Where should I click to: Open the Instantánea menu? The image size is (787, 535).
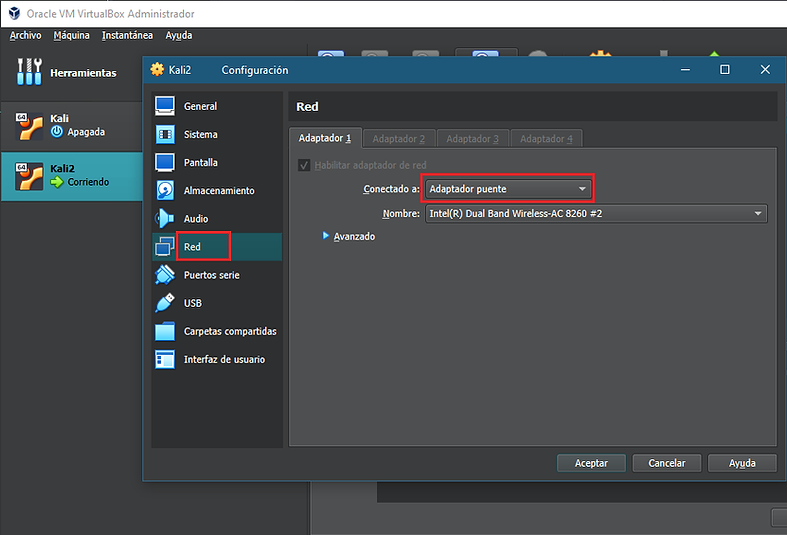[x=127, y=35]
